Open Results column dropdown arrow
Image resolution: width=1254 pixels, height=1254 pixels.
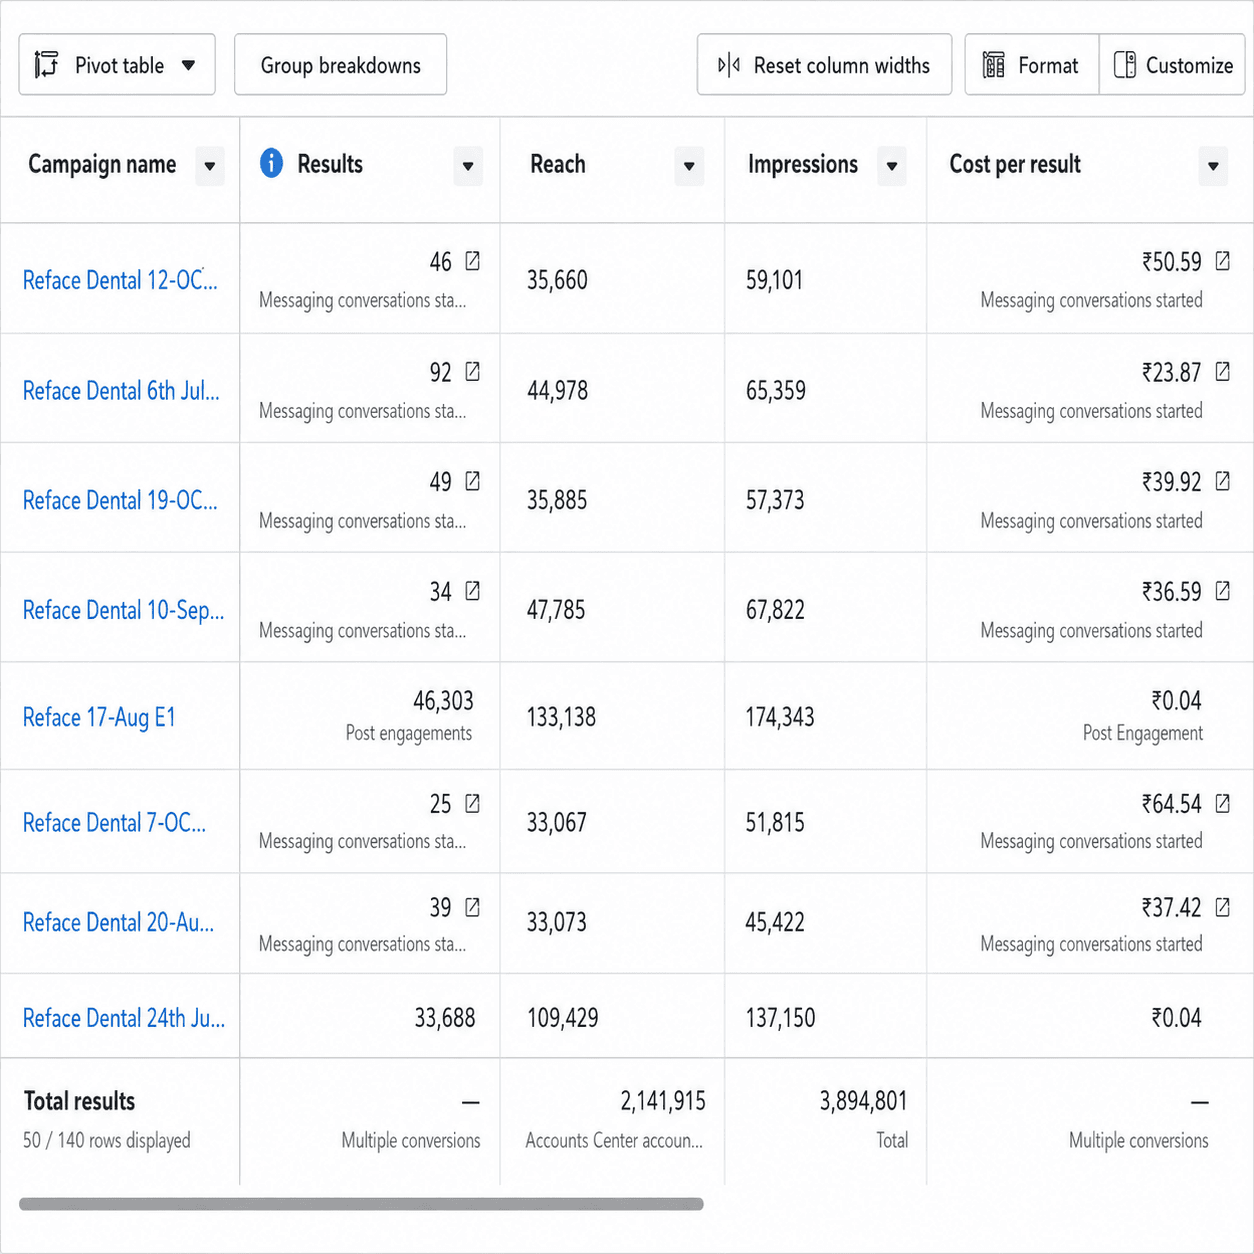tap(468, 166)
